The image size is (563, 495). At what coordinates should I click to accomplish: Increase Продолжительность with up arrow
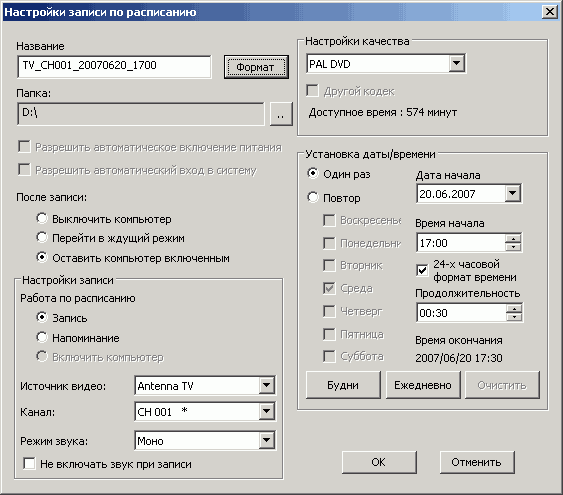click(514, 309)
